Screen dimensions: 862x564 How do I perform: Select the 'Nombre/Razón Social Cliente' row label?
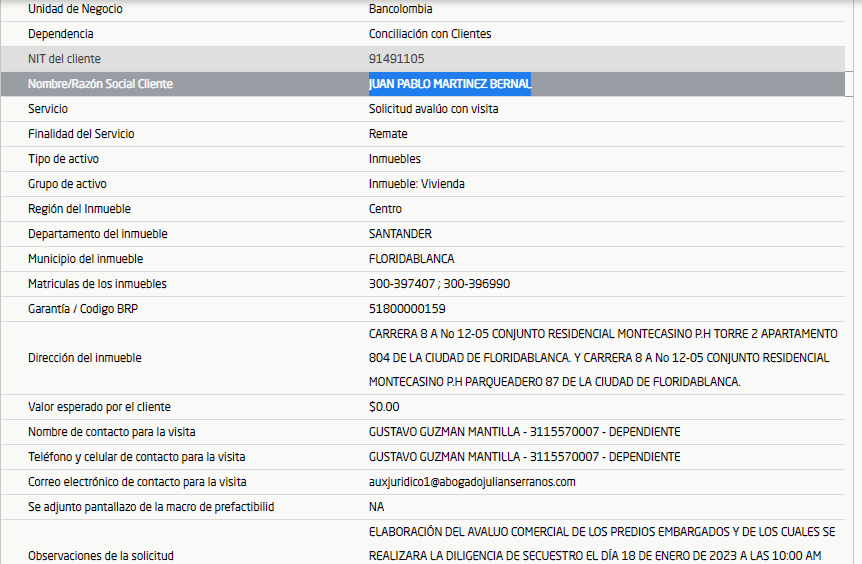100,84
